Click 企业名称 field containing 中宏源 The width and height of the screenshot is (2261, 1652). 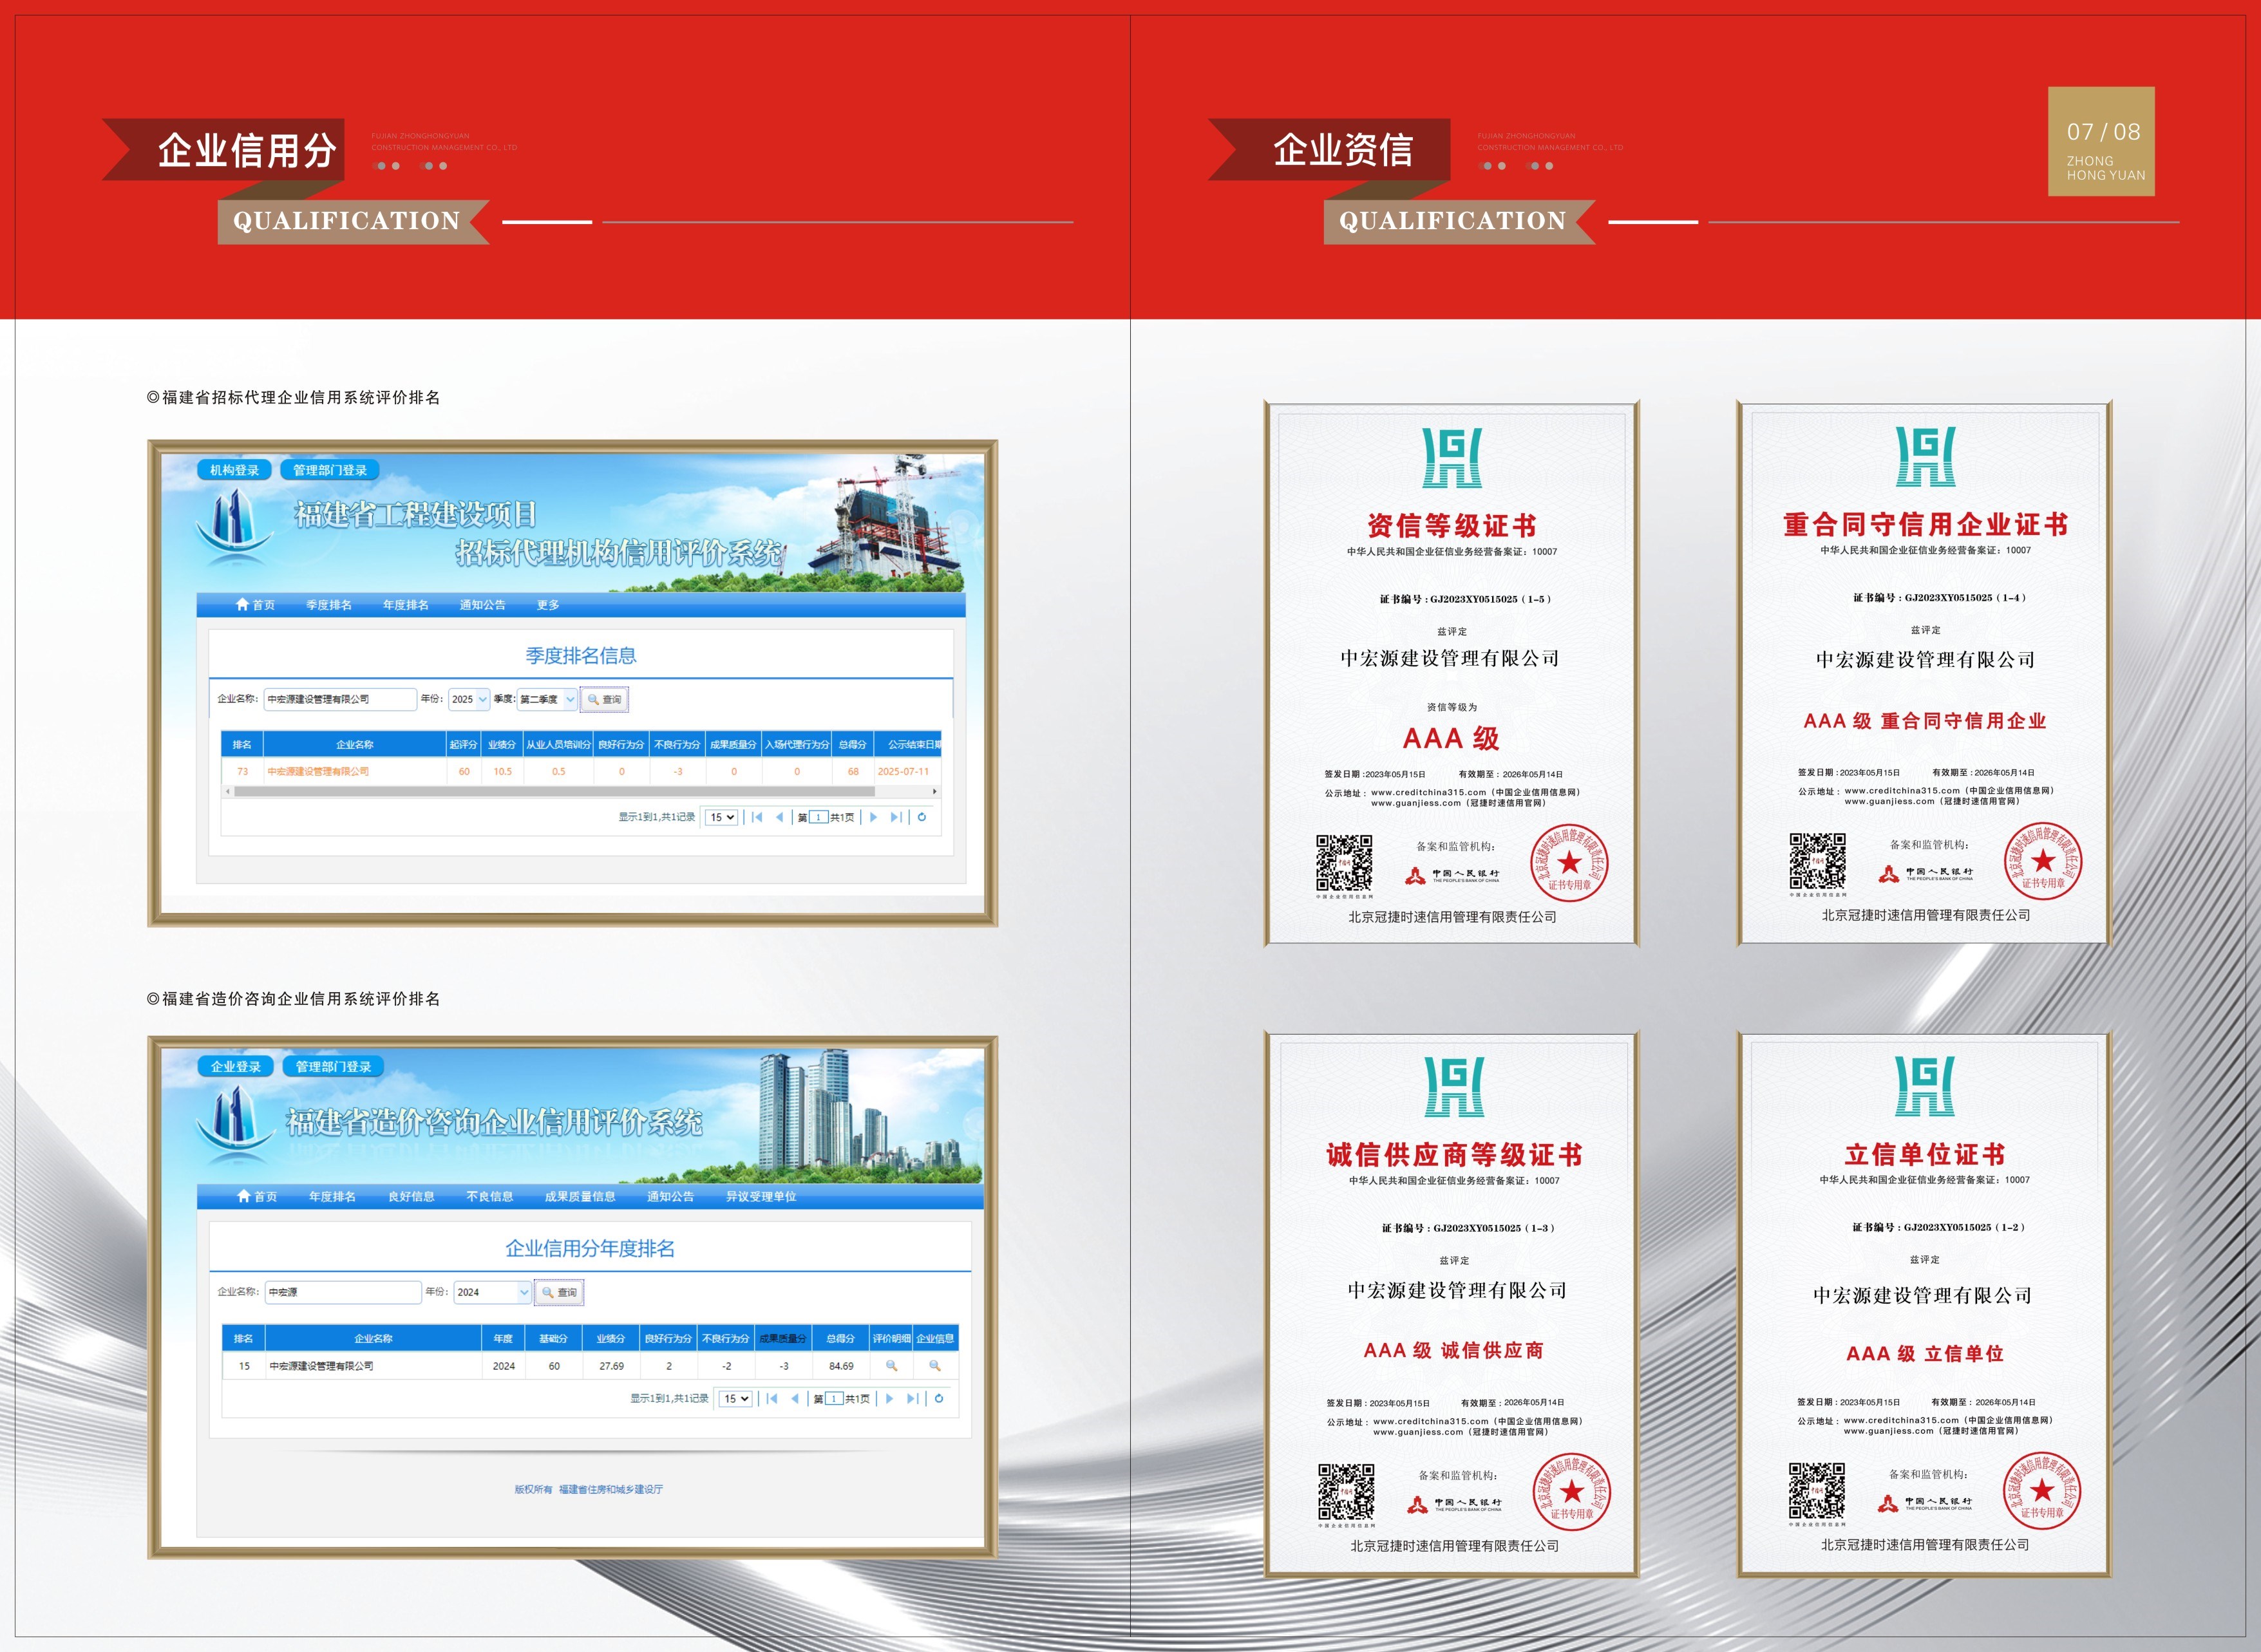point(343,1292)
